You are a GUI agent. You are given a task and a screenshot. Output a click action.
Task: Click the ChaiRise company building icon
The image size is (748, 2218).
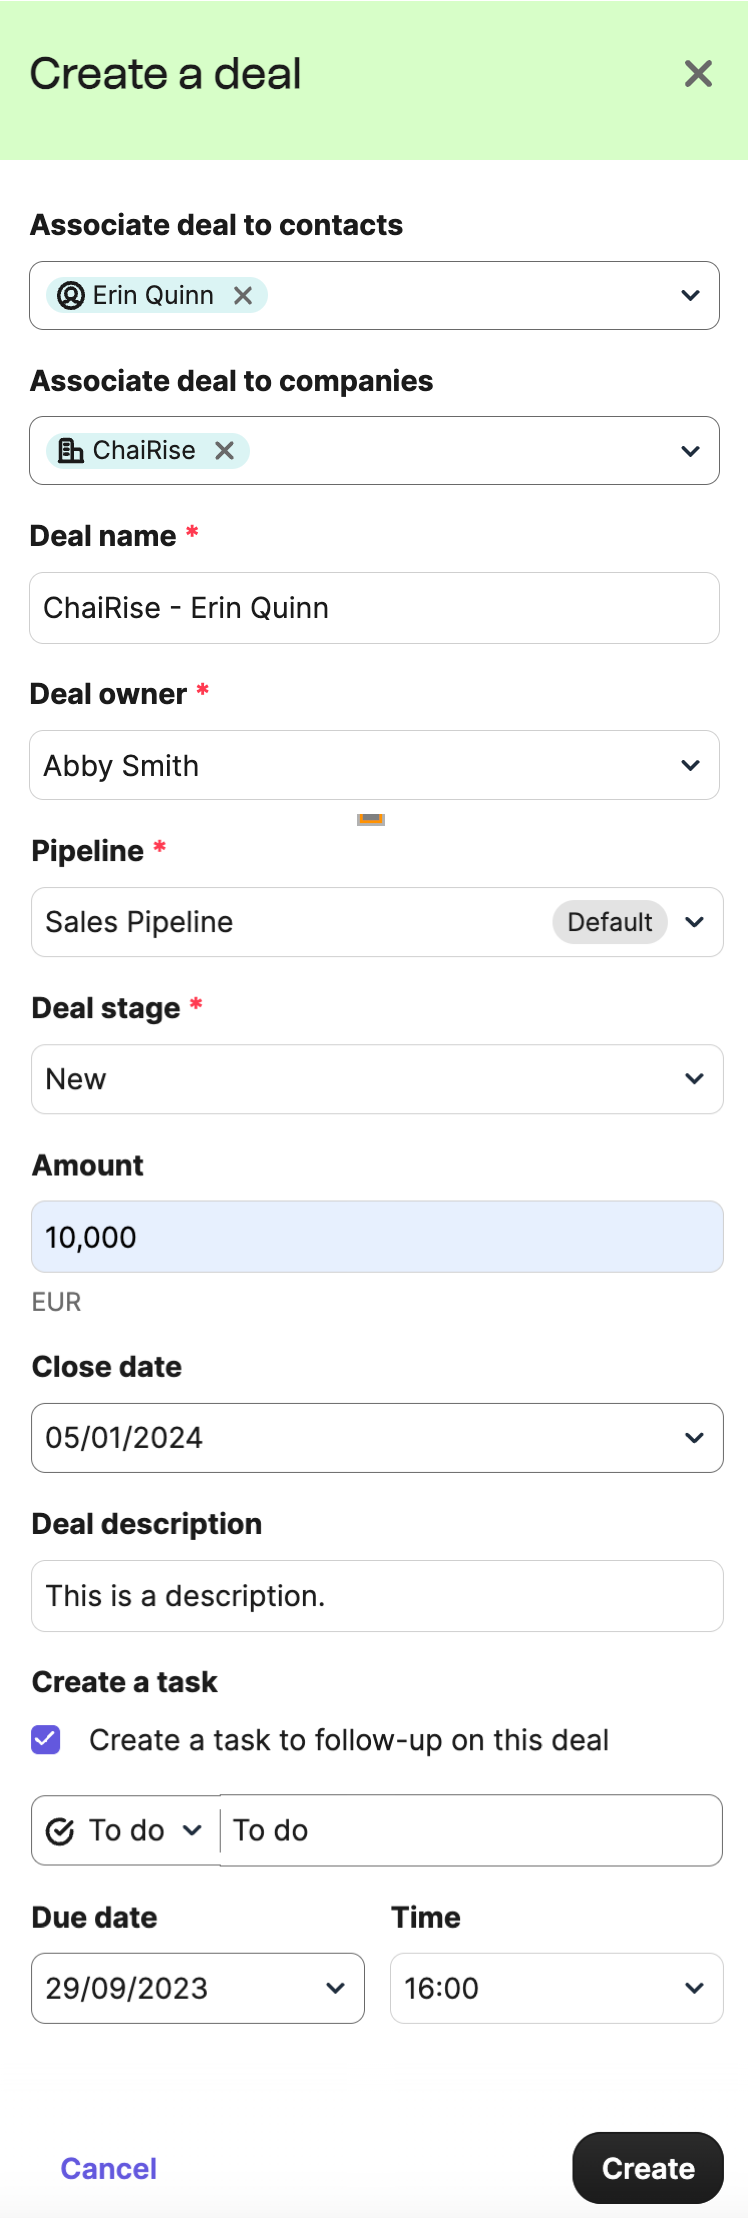pos(71,451)
